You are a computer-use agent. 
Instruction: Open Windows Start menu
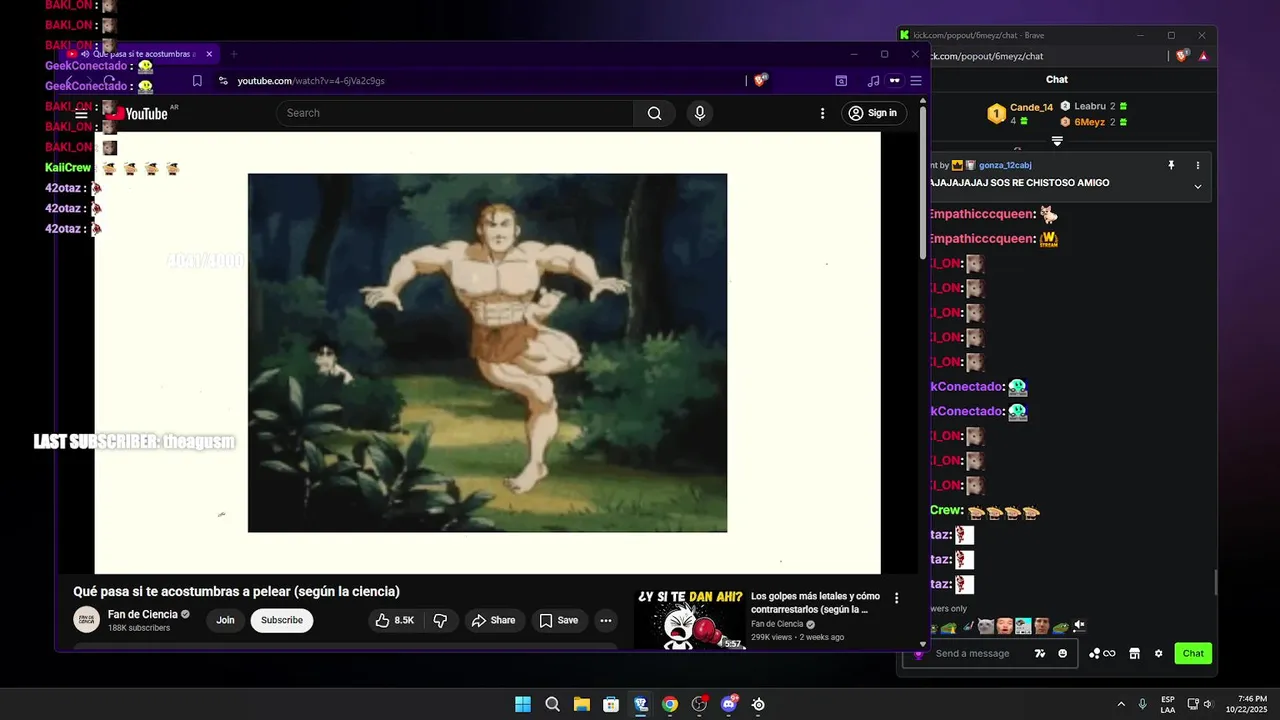coord(522,704)
